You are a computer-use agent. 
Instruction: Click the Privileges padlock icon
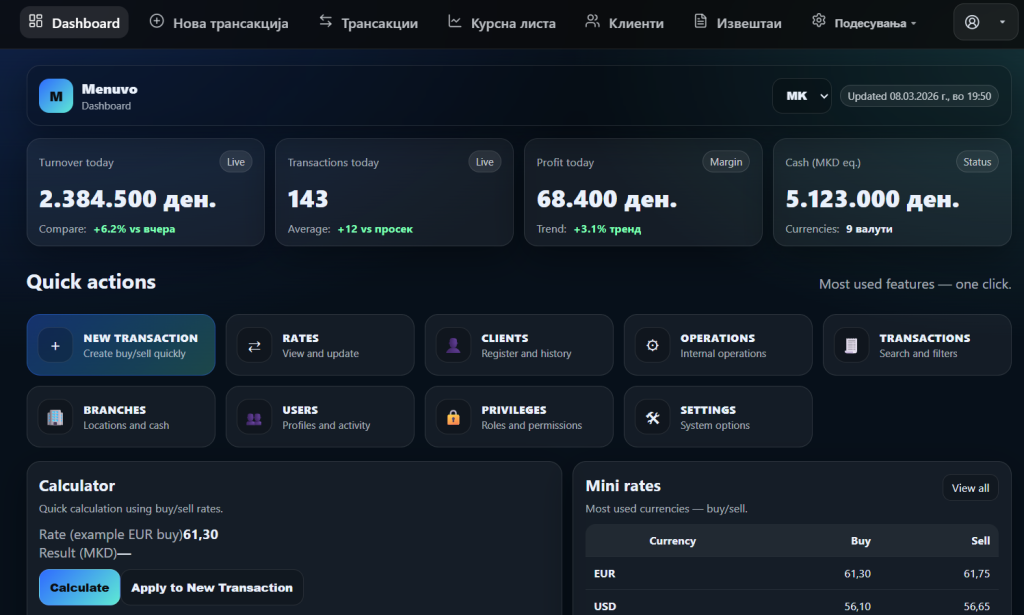[453, 418]
